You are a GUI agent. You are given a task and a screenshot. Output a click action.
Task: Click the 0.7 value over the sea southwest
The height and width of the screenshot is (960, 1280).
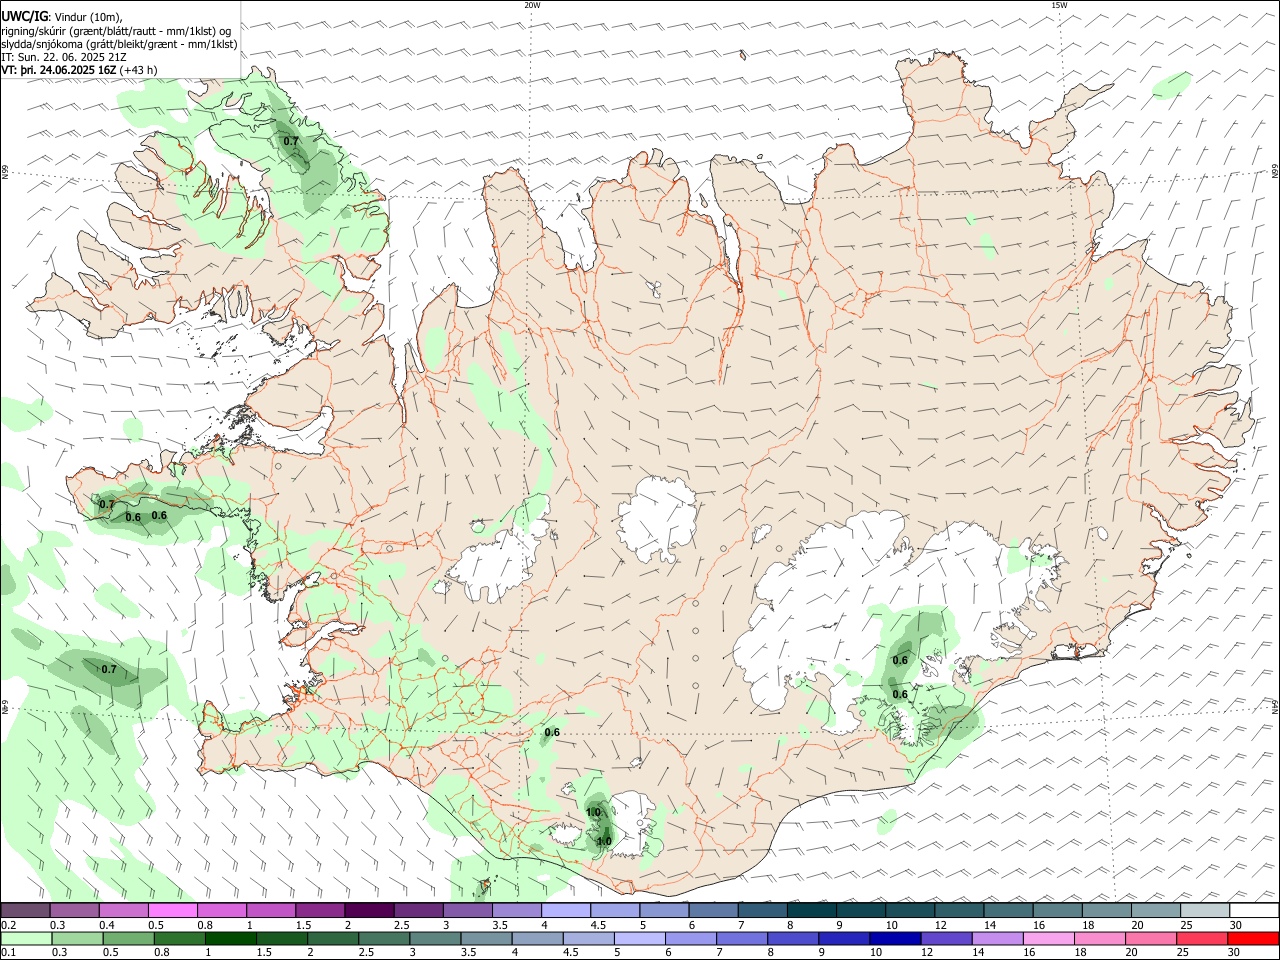click(109, 669)
